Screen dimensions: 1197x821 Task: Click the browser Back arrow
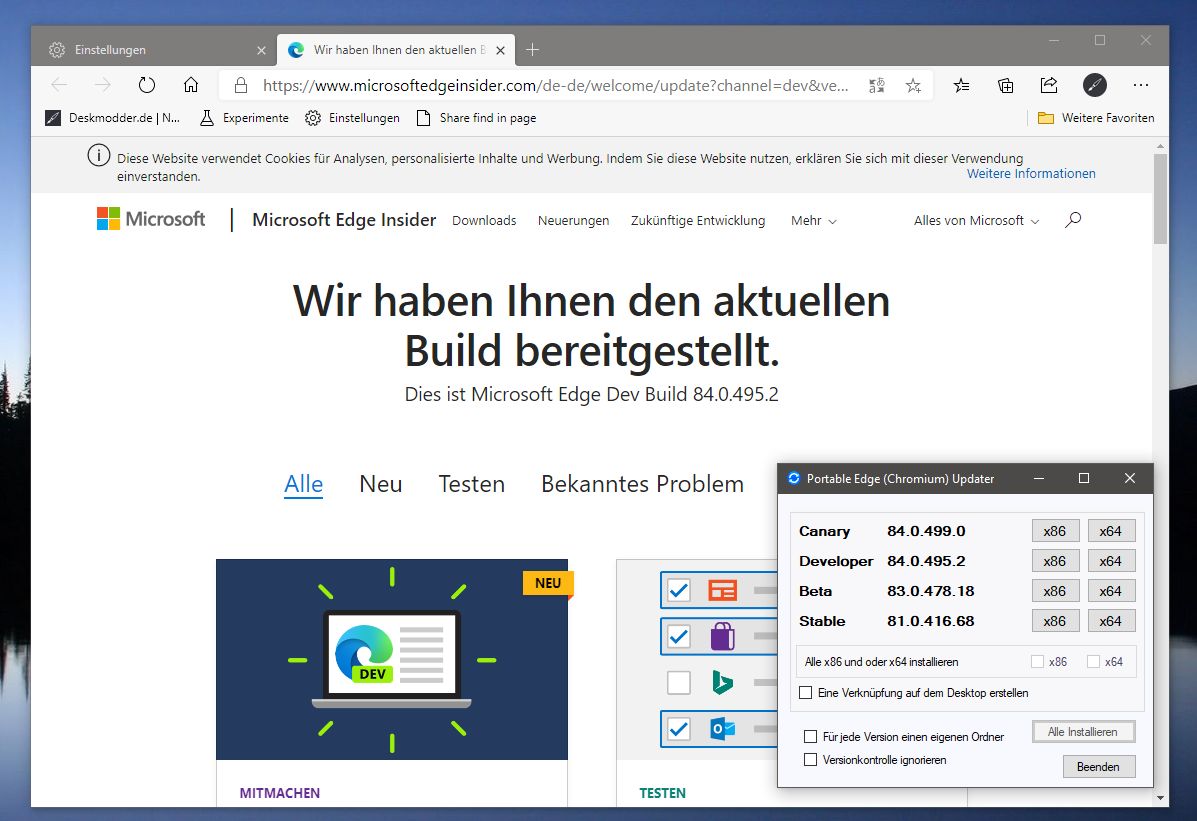(60, 85)
